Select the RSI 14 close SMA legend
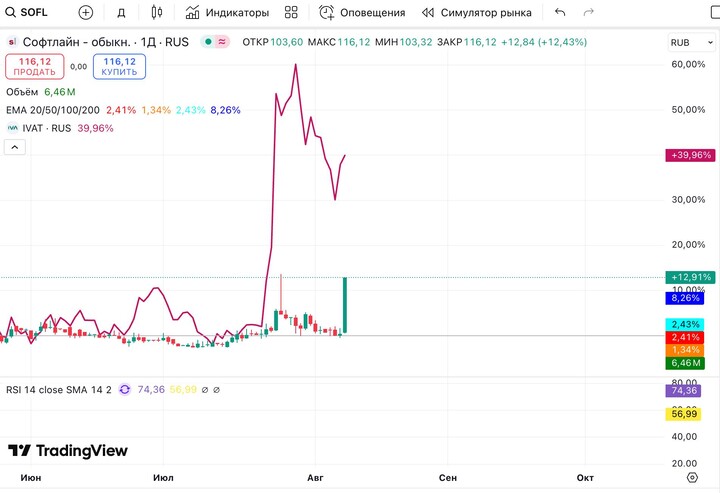Image resolution: width=720 pixels, height=493 pixels. point(59,390)
